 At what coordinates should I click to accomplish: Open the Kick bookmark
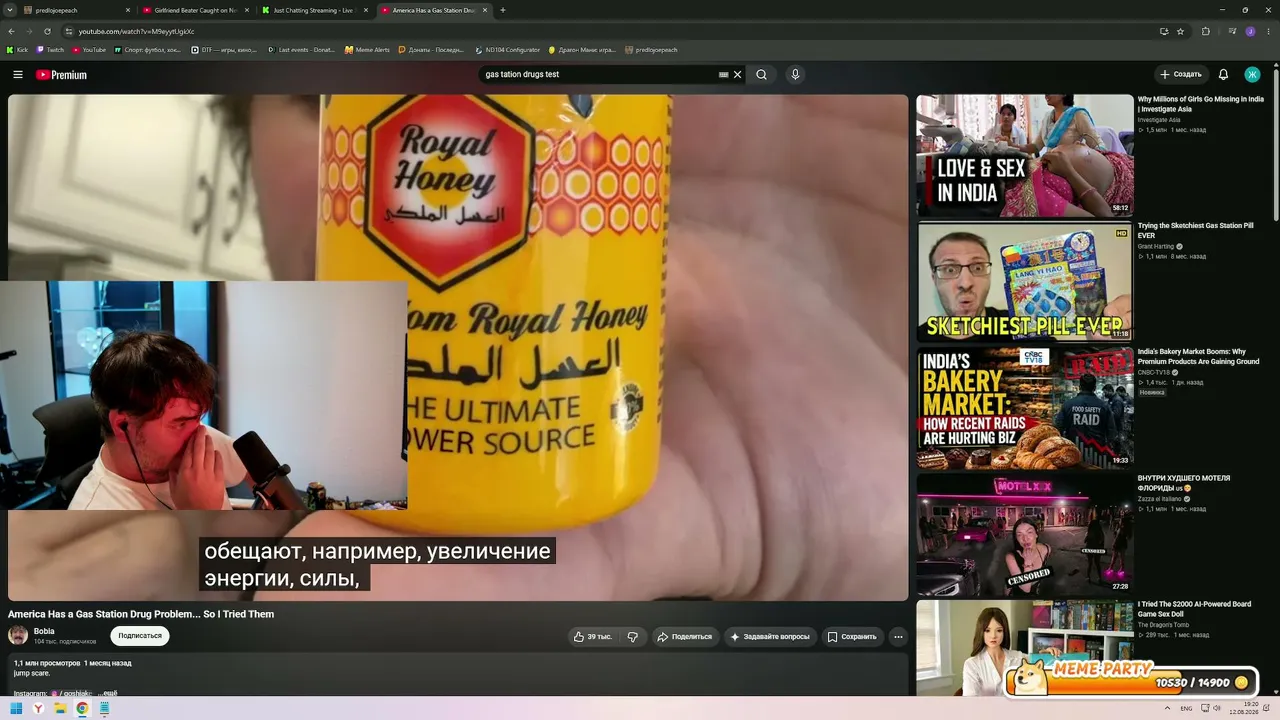tap(17, 49)
